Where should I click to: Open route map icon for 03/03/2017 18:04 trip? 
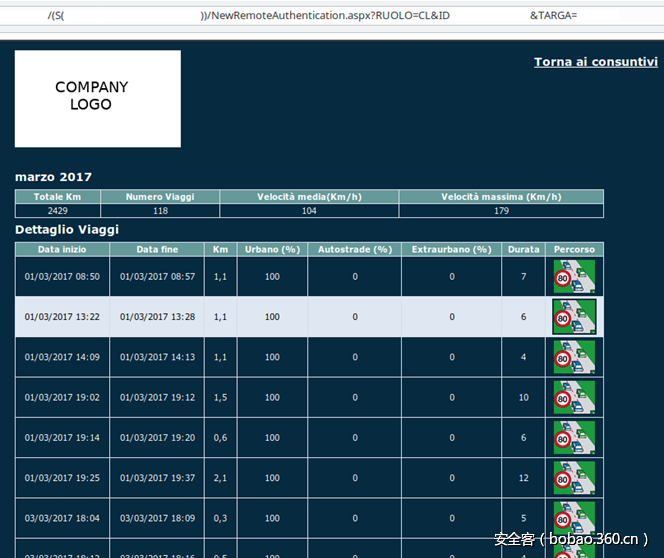(574, 518)
